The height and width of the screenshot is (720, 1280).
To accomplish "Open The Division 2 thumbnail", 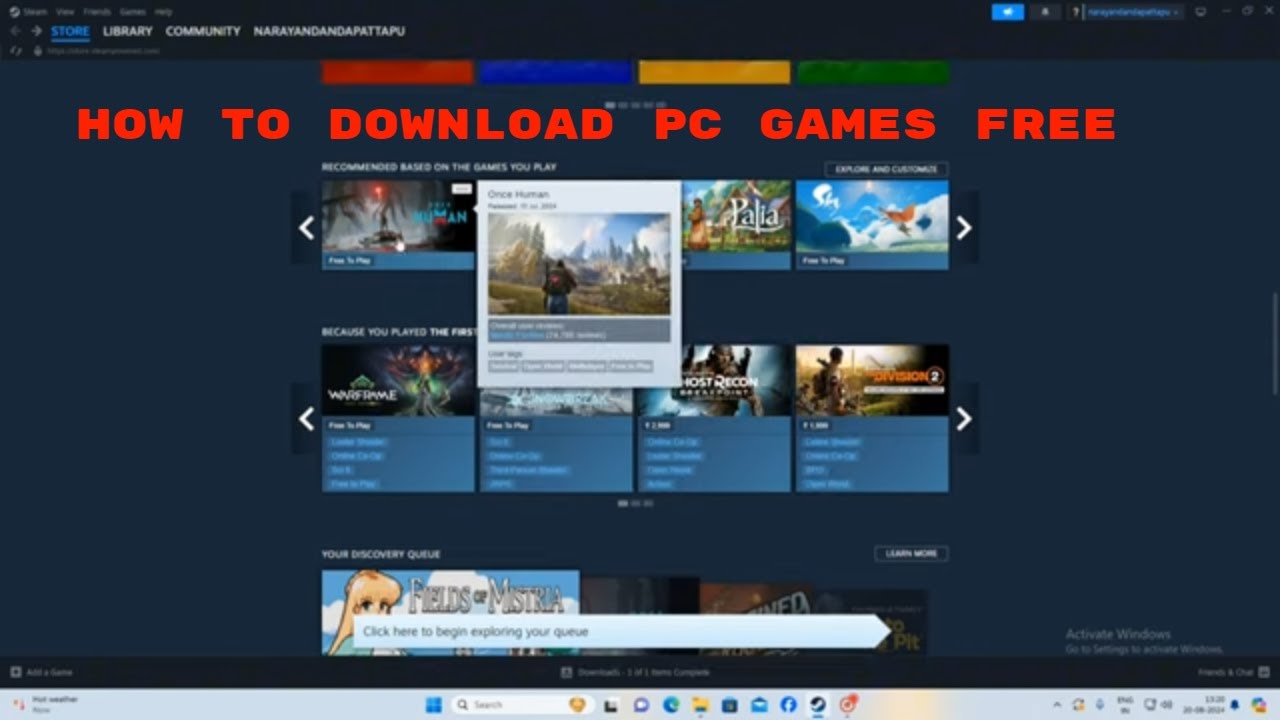I will 872,380.
